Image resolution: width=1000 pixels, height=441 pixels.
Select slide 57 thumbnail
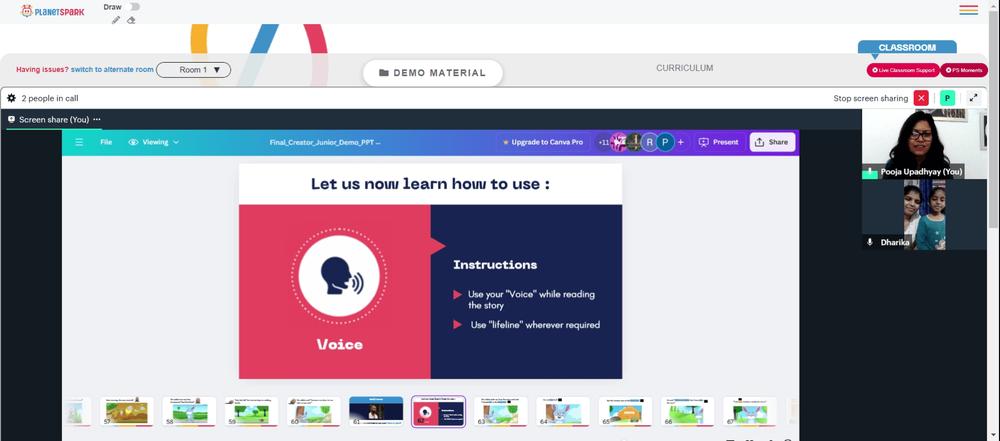pyautogui.click(x=126, y=412)
